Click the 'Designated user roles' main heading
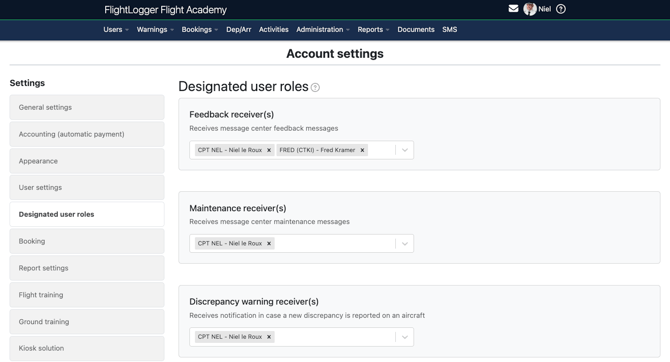This screenshot has height=362, width=670. pyautogui.click(x=243, y=87)
